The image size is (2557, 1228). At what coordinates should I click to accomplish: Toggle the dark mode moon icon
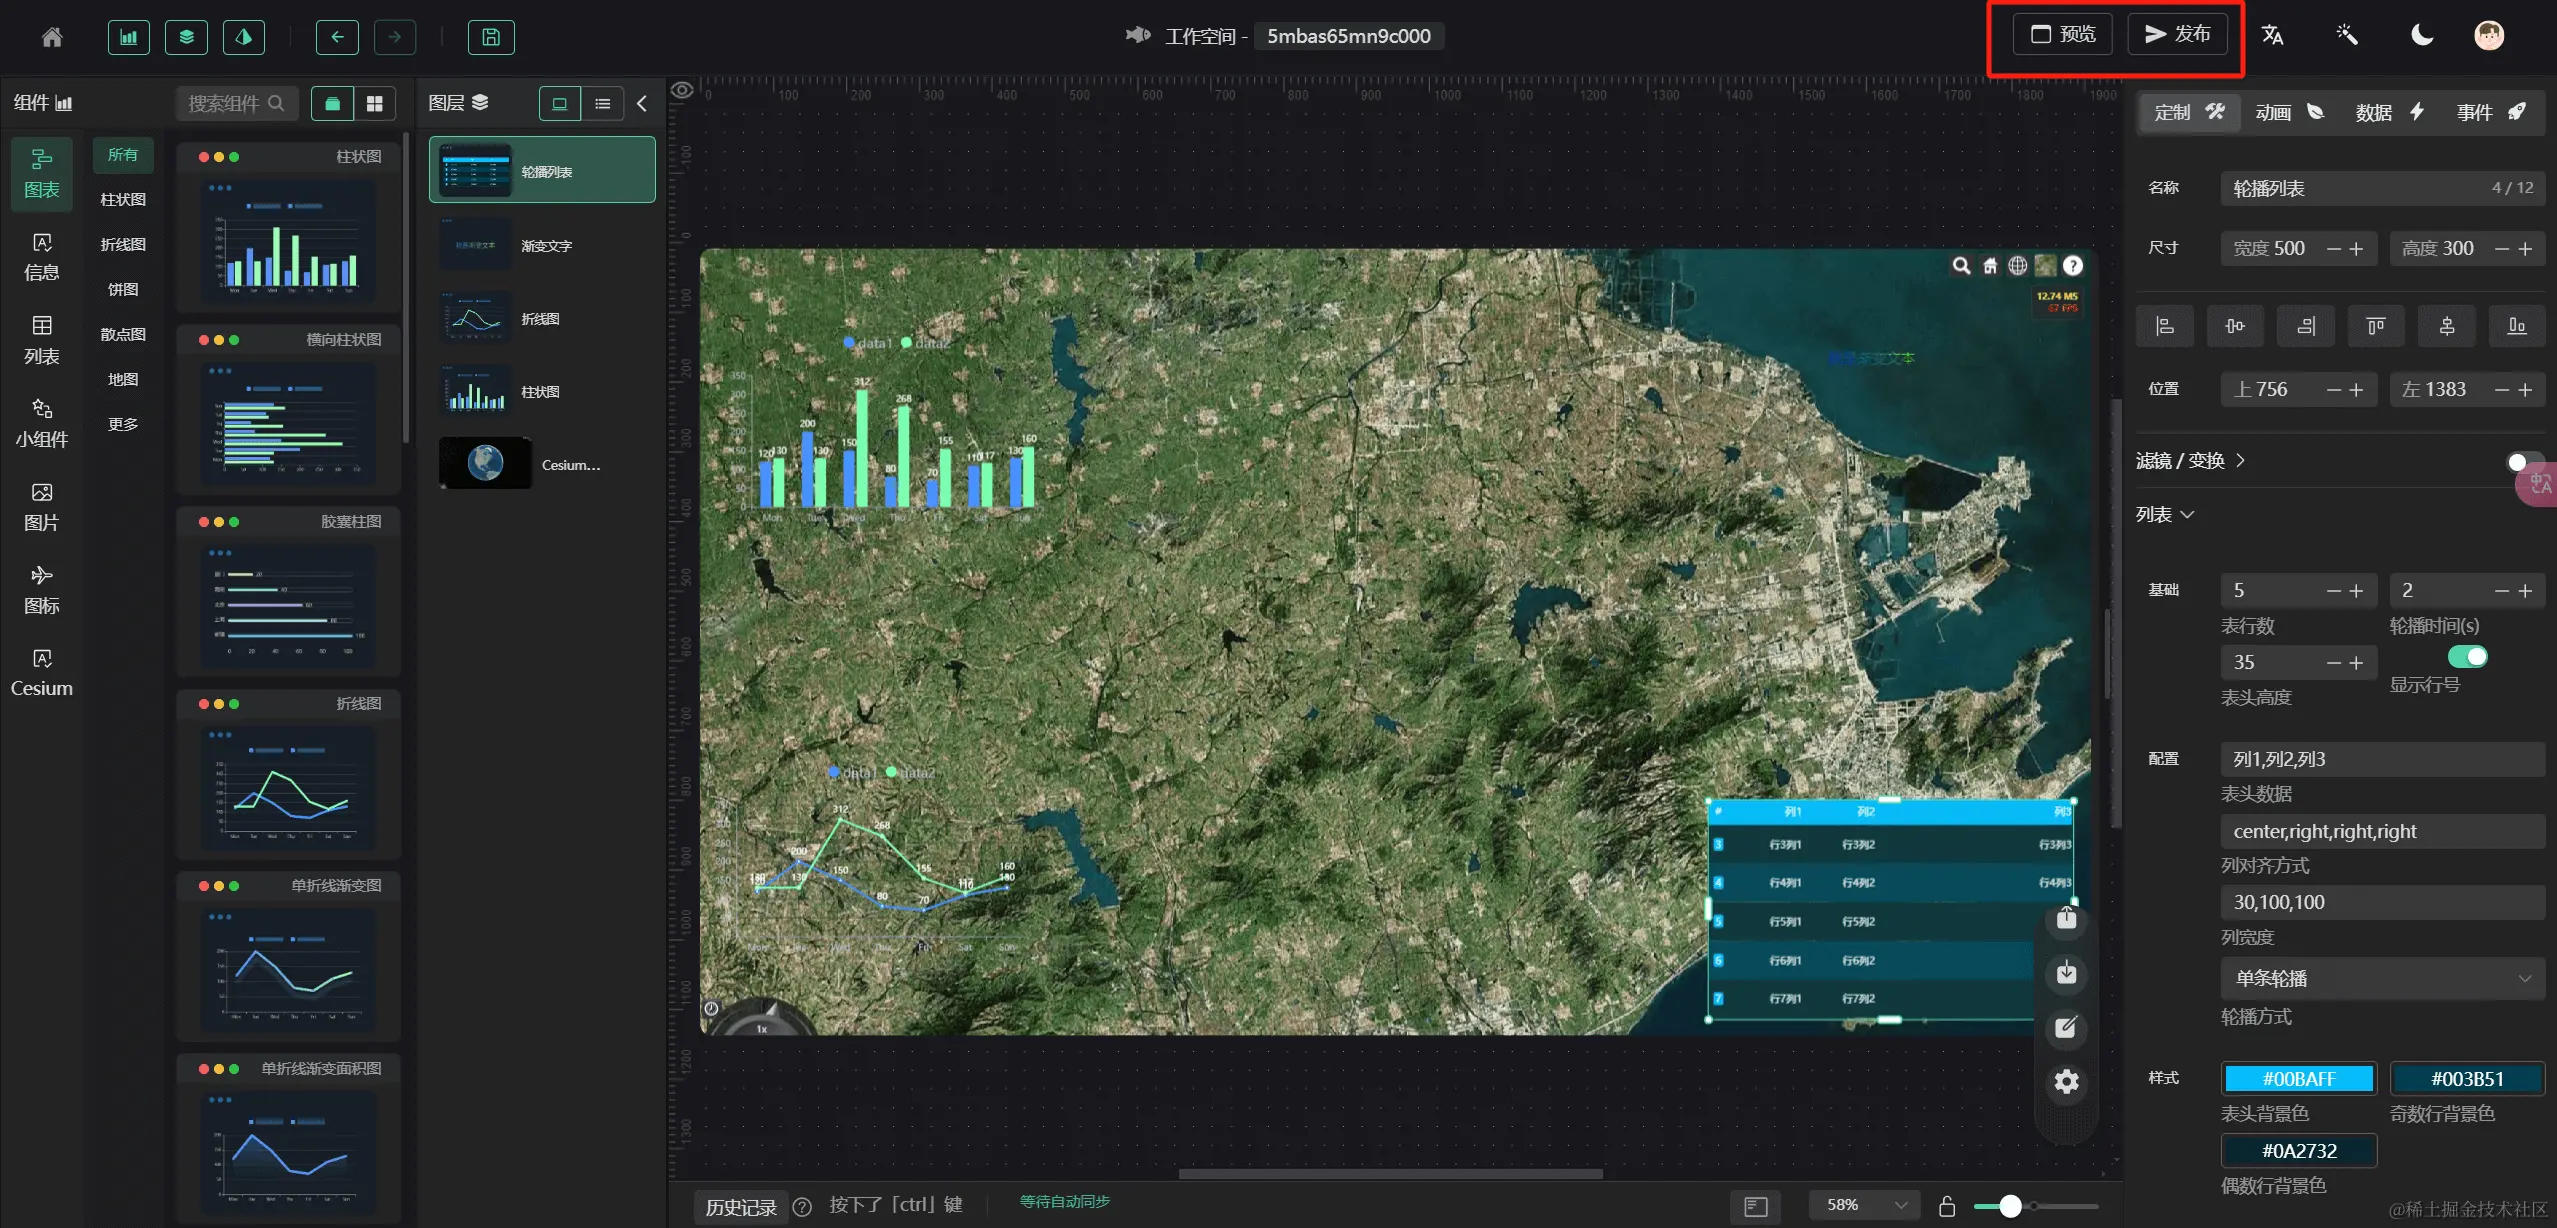pyautogui.click(x=2421, y=36)
